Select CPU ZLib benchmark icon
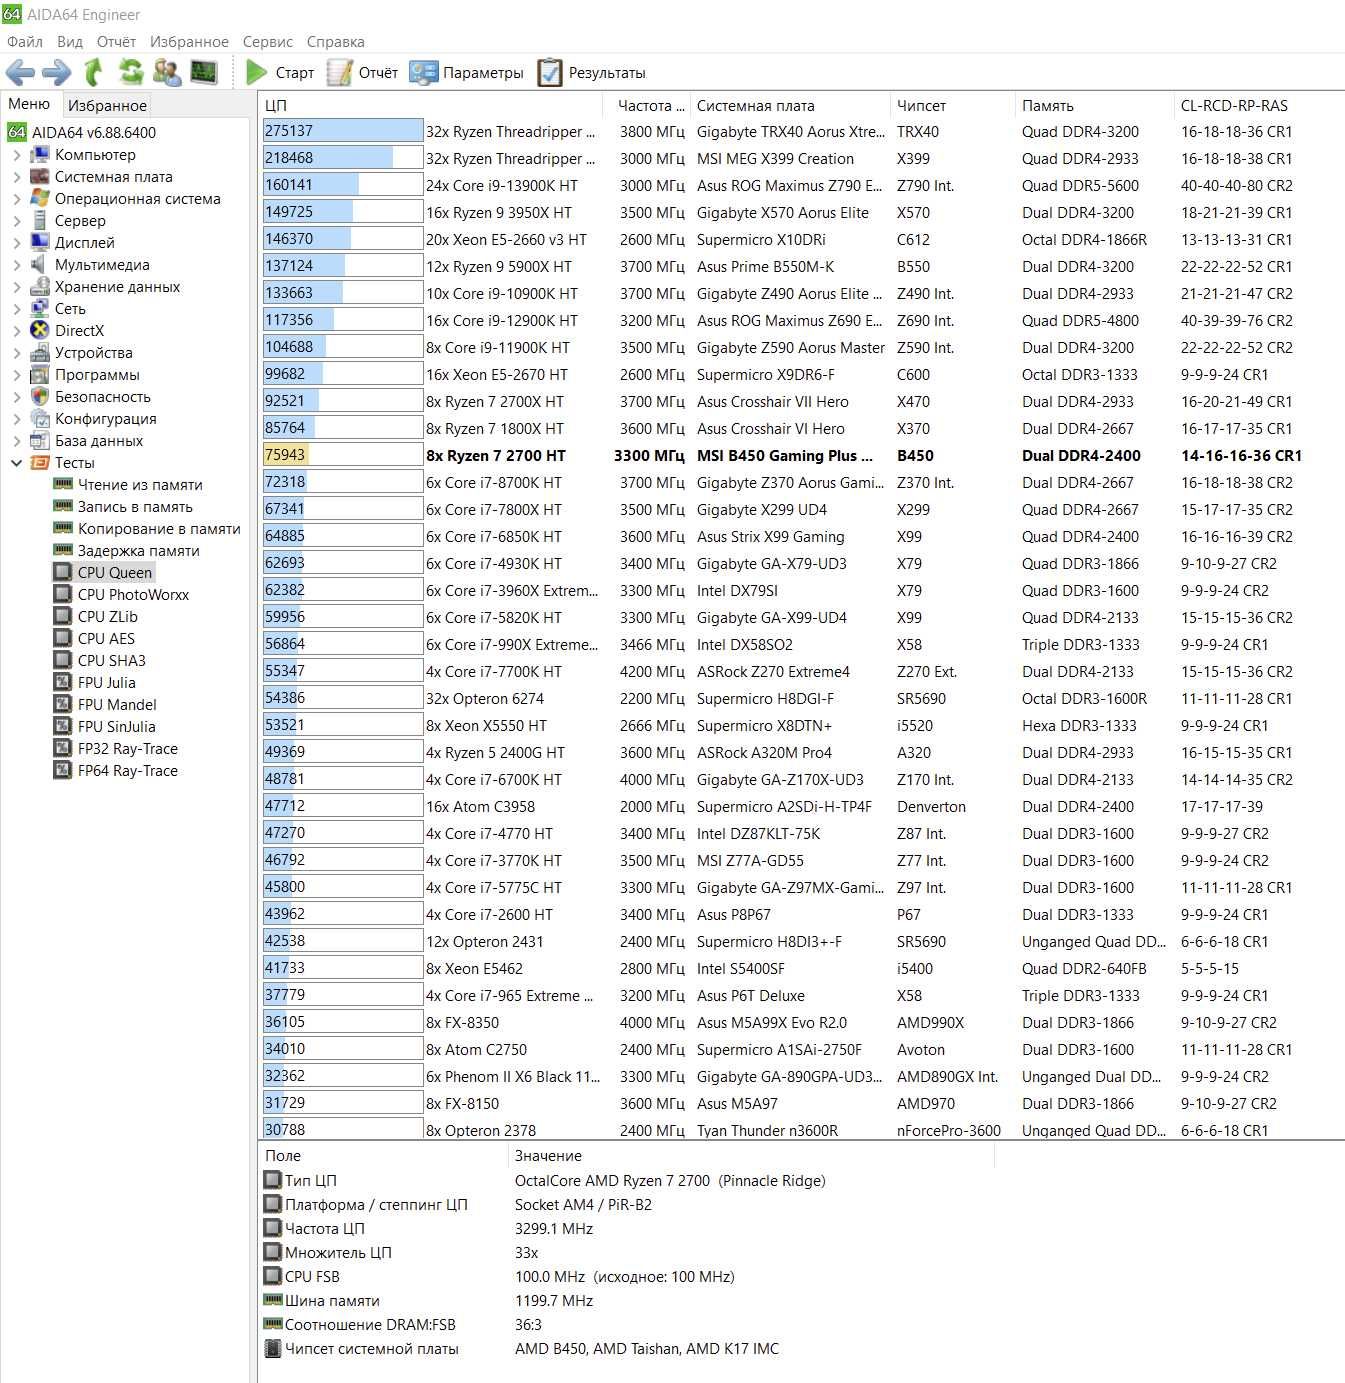Viewport: 1345px width, 1383px height. click(63, 617)
